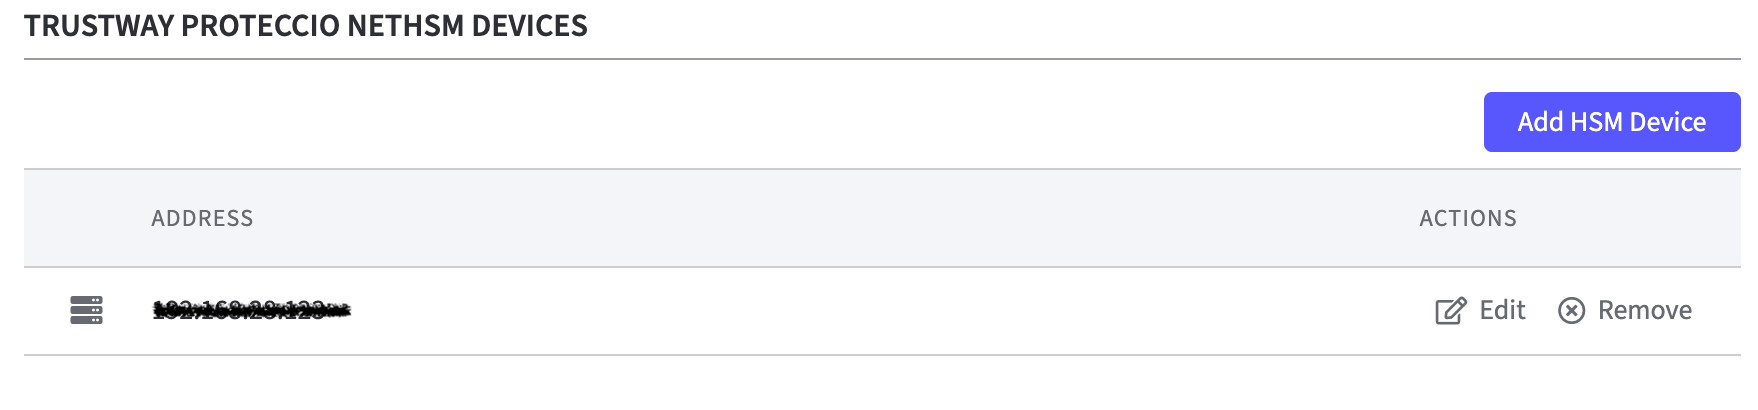Viewport: 1758px width, 410px height.
Task: Click the server stack icon in device row
Action: [86, 310]
